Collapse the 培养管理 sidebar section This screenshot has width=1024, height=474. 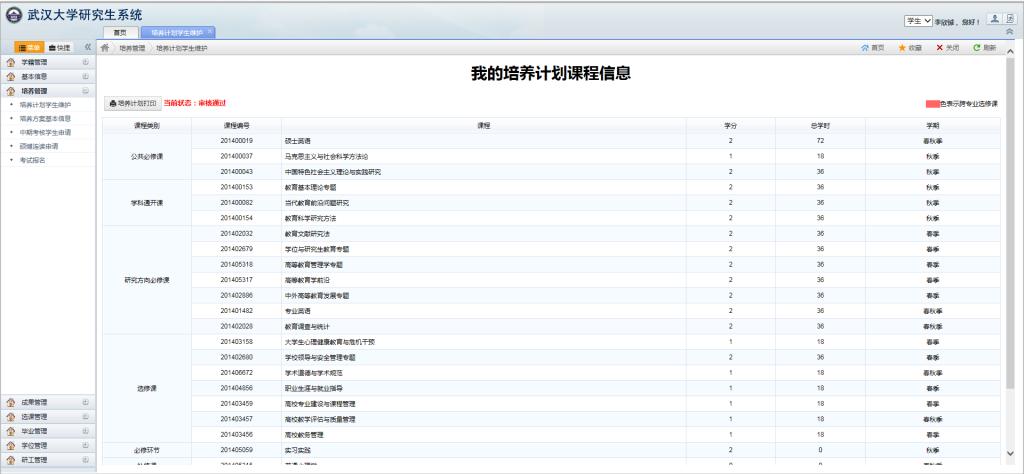click(85, 90)
